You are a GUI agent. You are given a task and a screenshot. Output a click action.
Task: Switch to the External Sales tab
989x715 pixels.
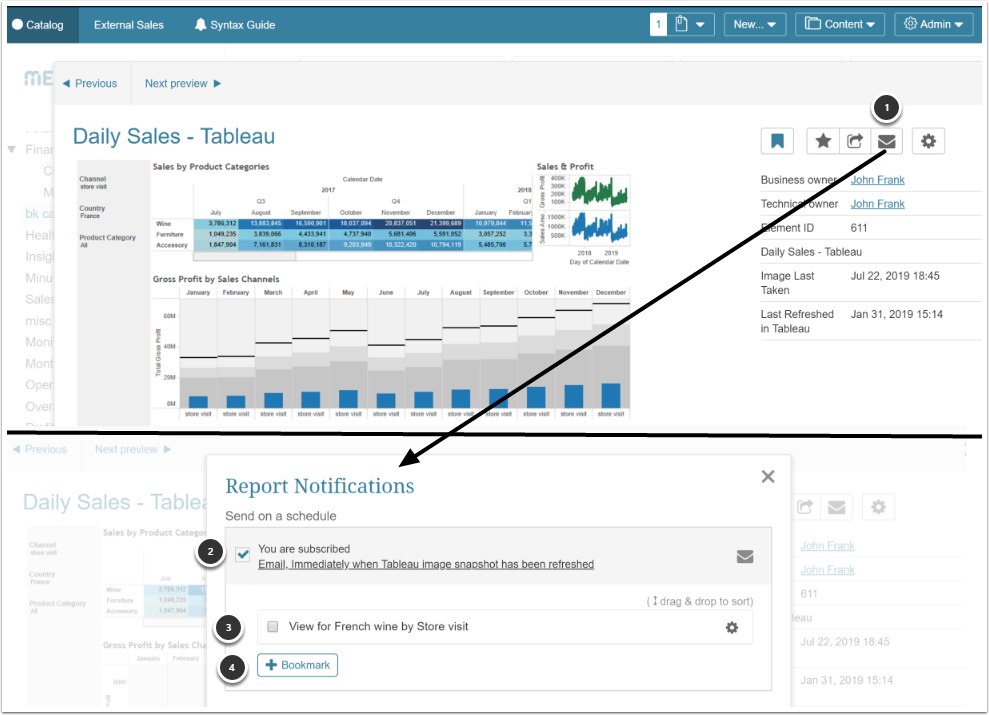coord(129,25)
